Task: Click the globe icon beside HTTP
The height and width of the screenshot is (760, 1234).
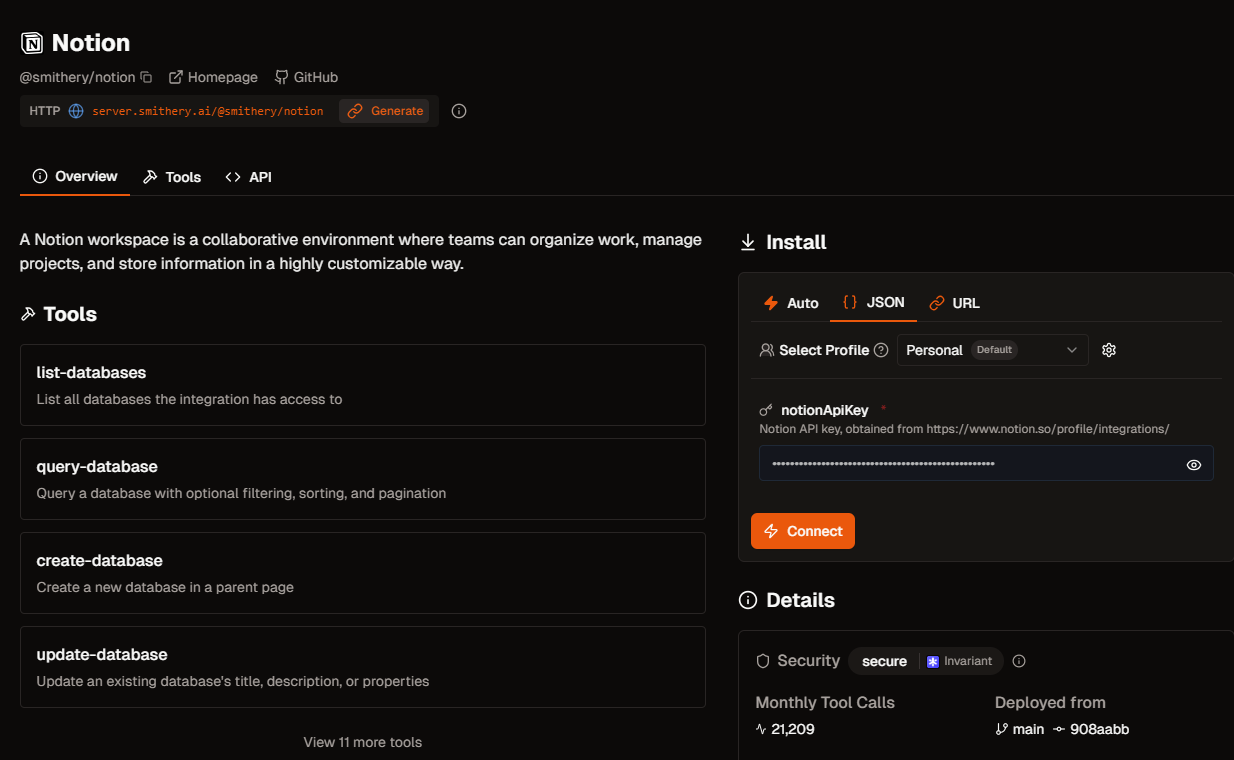Action: pos(76,111)
